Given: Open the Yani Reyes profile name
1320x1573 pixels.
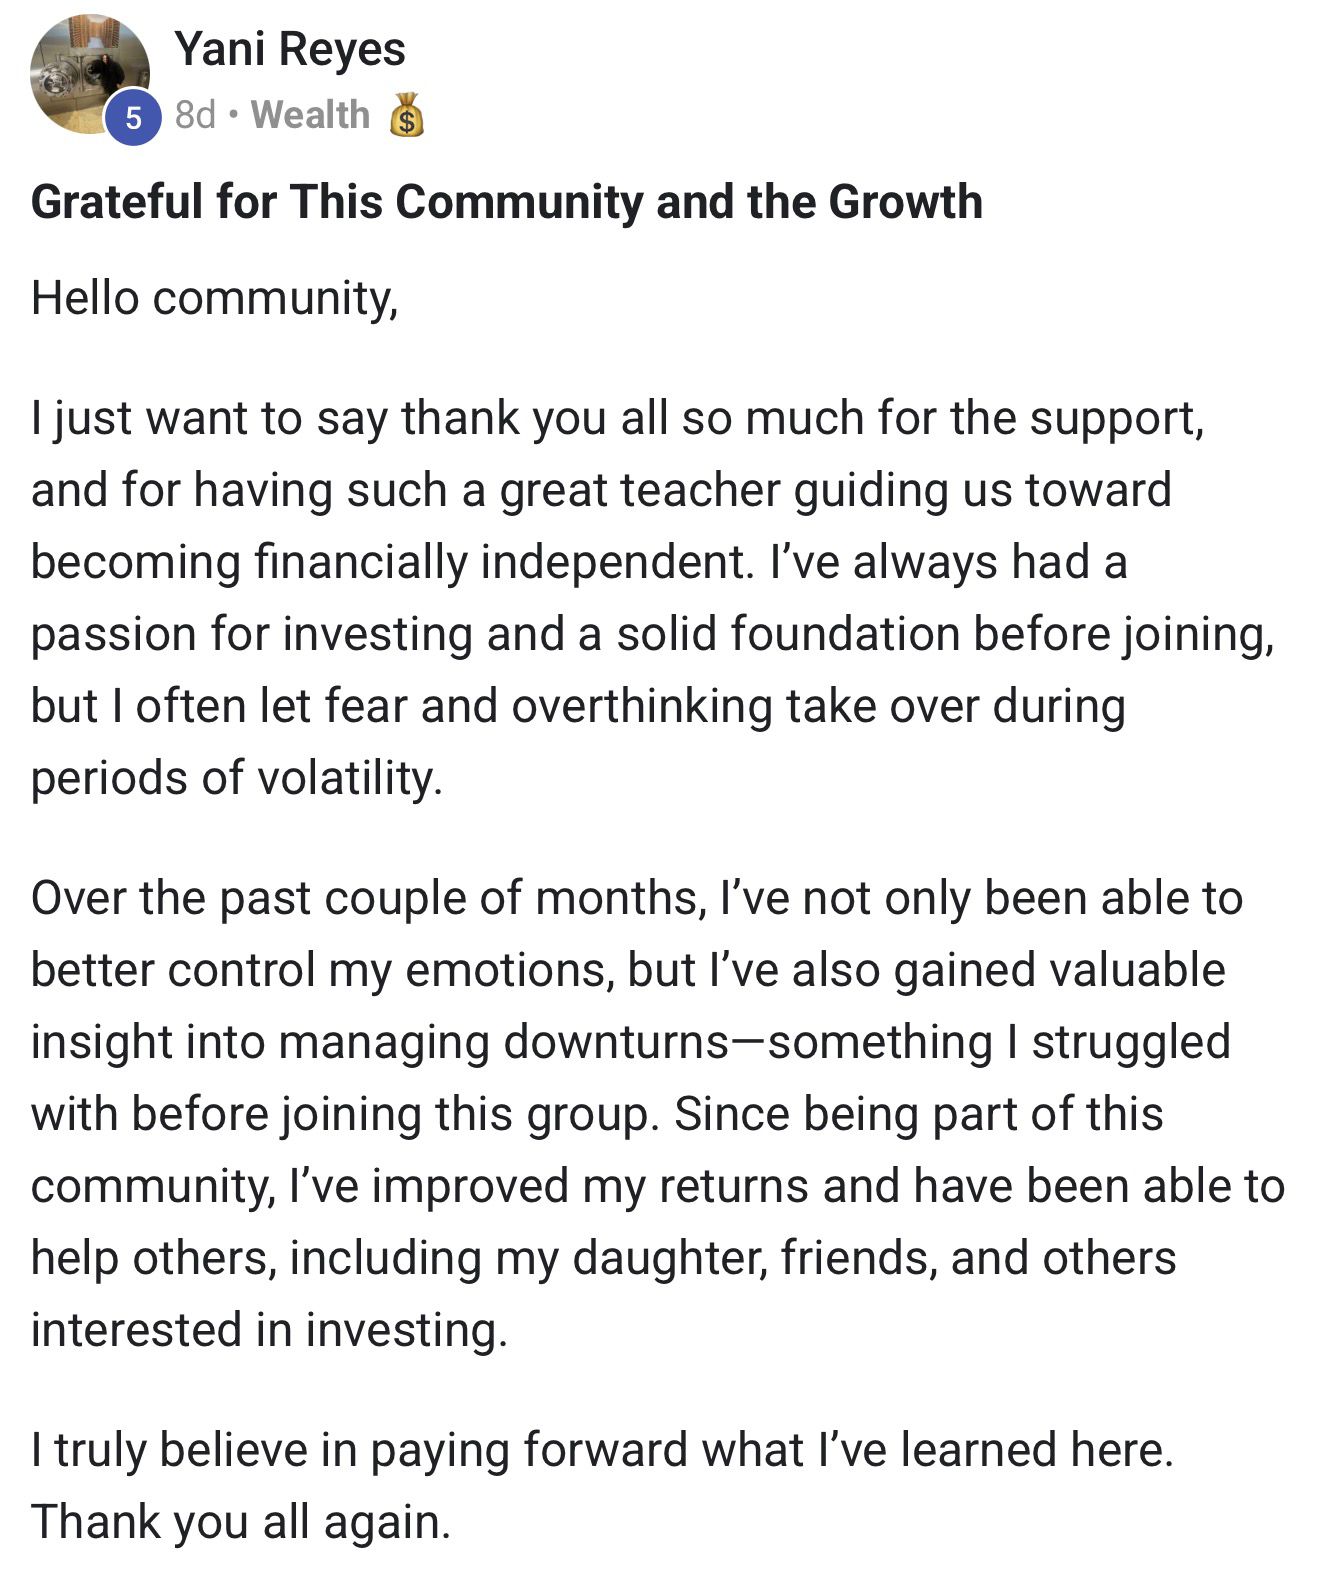Looking at the screenshot, I should 290,49.
